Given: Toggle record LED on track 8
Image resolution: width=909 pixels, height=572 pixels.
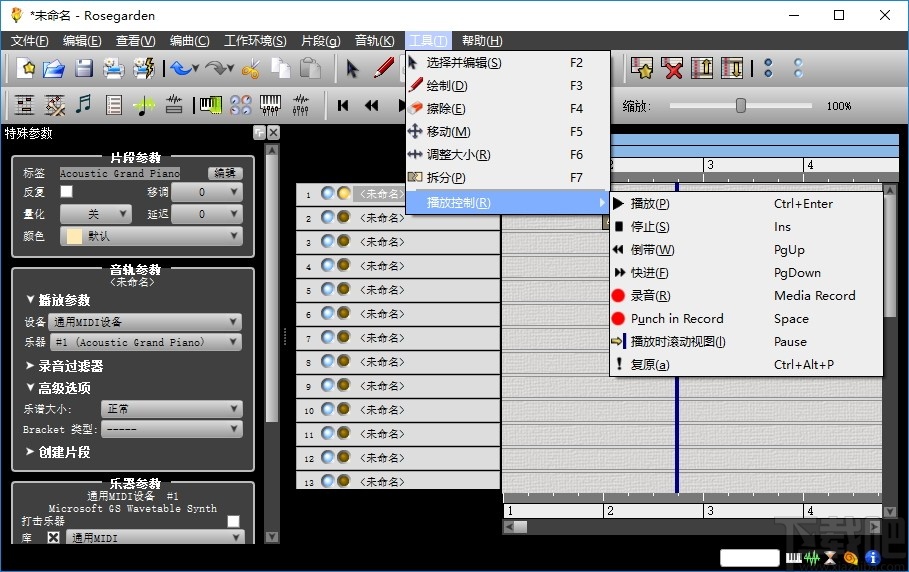Looking at the screenshot, I should point(343,360).
